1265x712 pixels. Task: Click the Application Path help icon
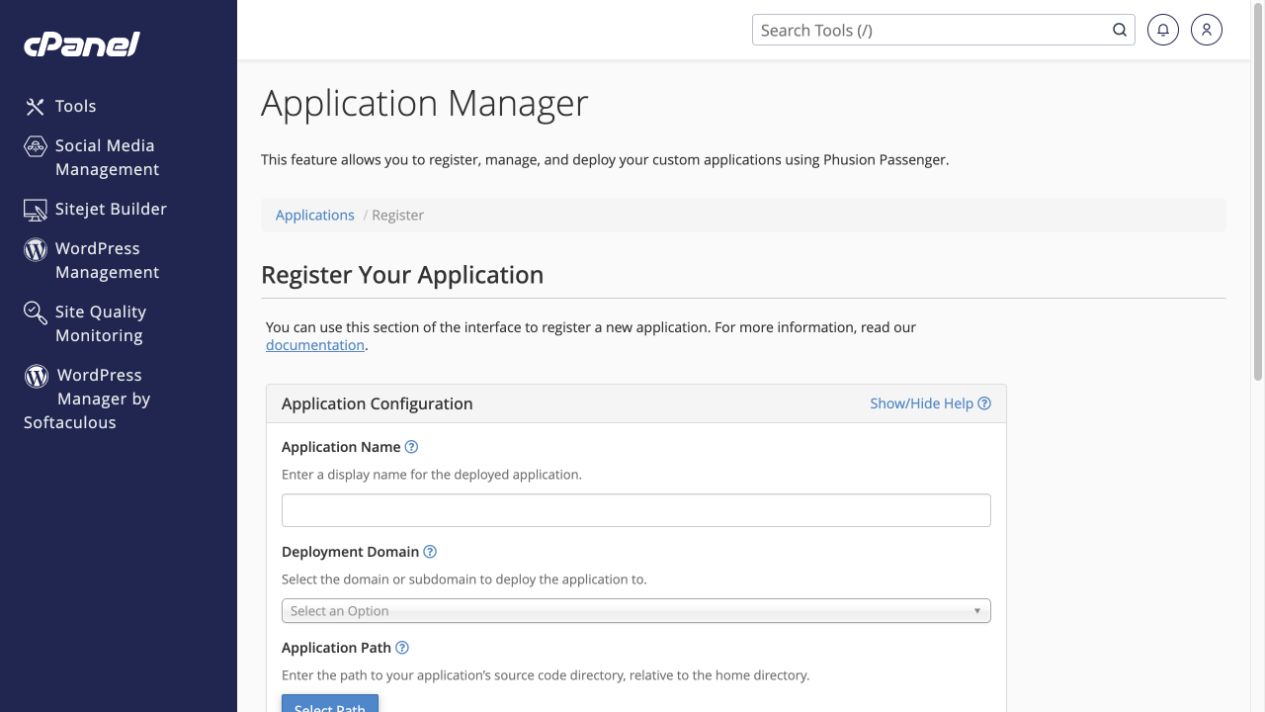pos(402,648)
